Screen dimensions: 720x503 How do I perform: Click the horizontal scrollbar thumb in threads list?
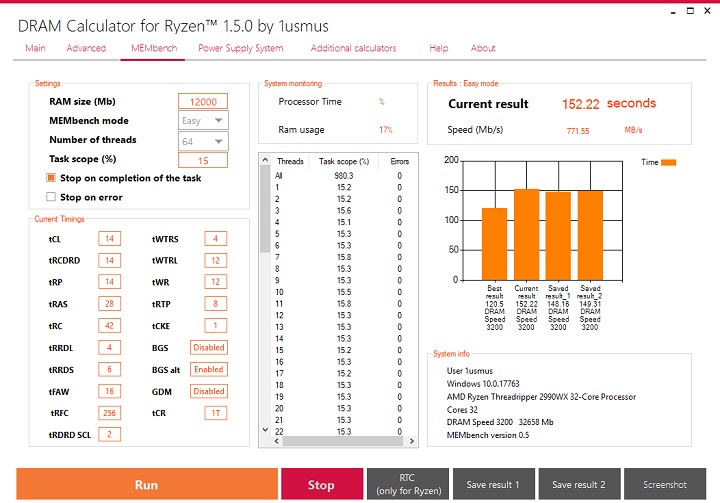[343, 441]
